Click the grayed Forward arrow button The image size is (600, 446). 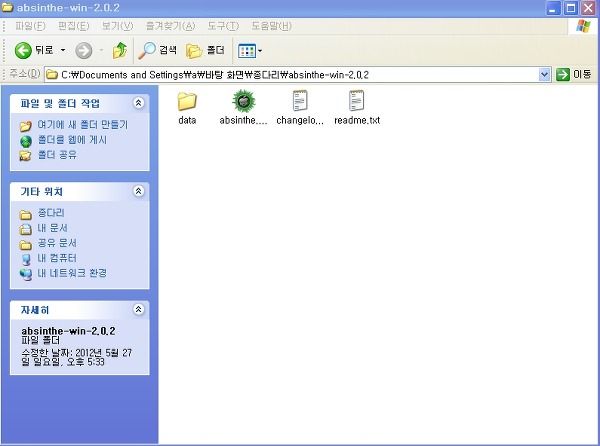83,50
